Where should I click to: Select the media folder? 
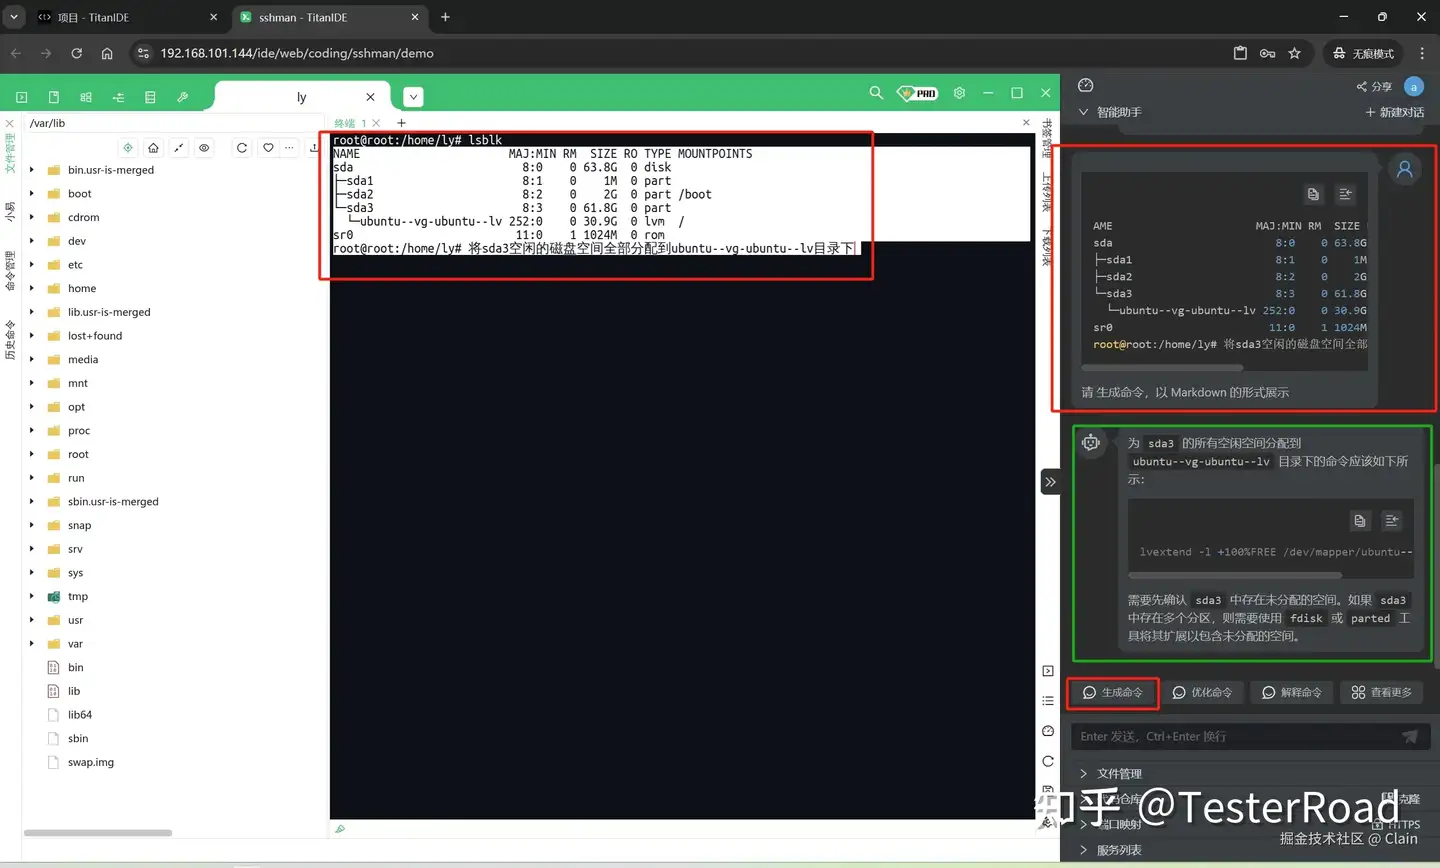tap(83, 360)
